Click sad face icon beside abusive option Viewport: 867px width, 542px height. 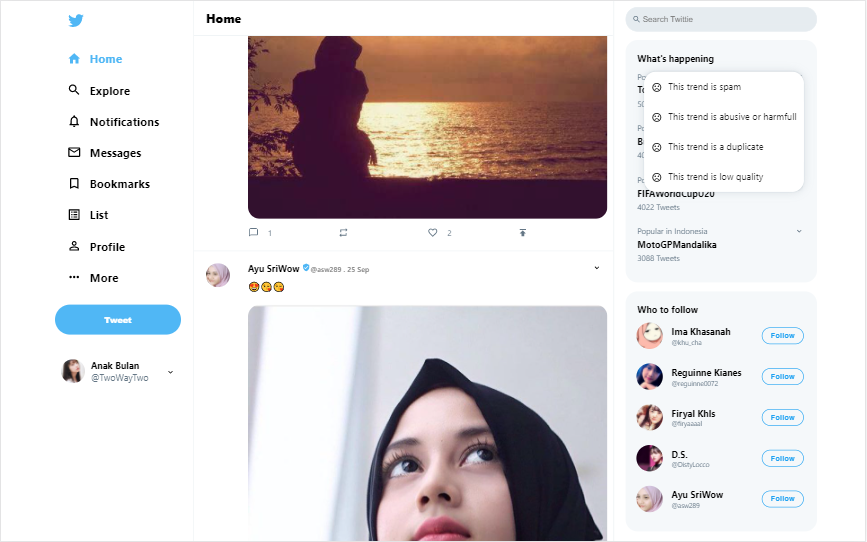(657, 117)
